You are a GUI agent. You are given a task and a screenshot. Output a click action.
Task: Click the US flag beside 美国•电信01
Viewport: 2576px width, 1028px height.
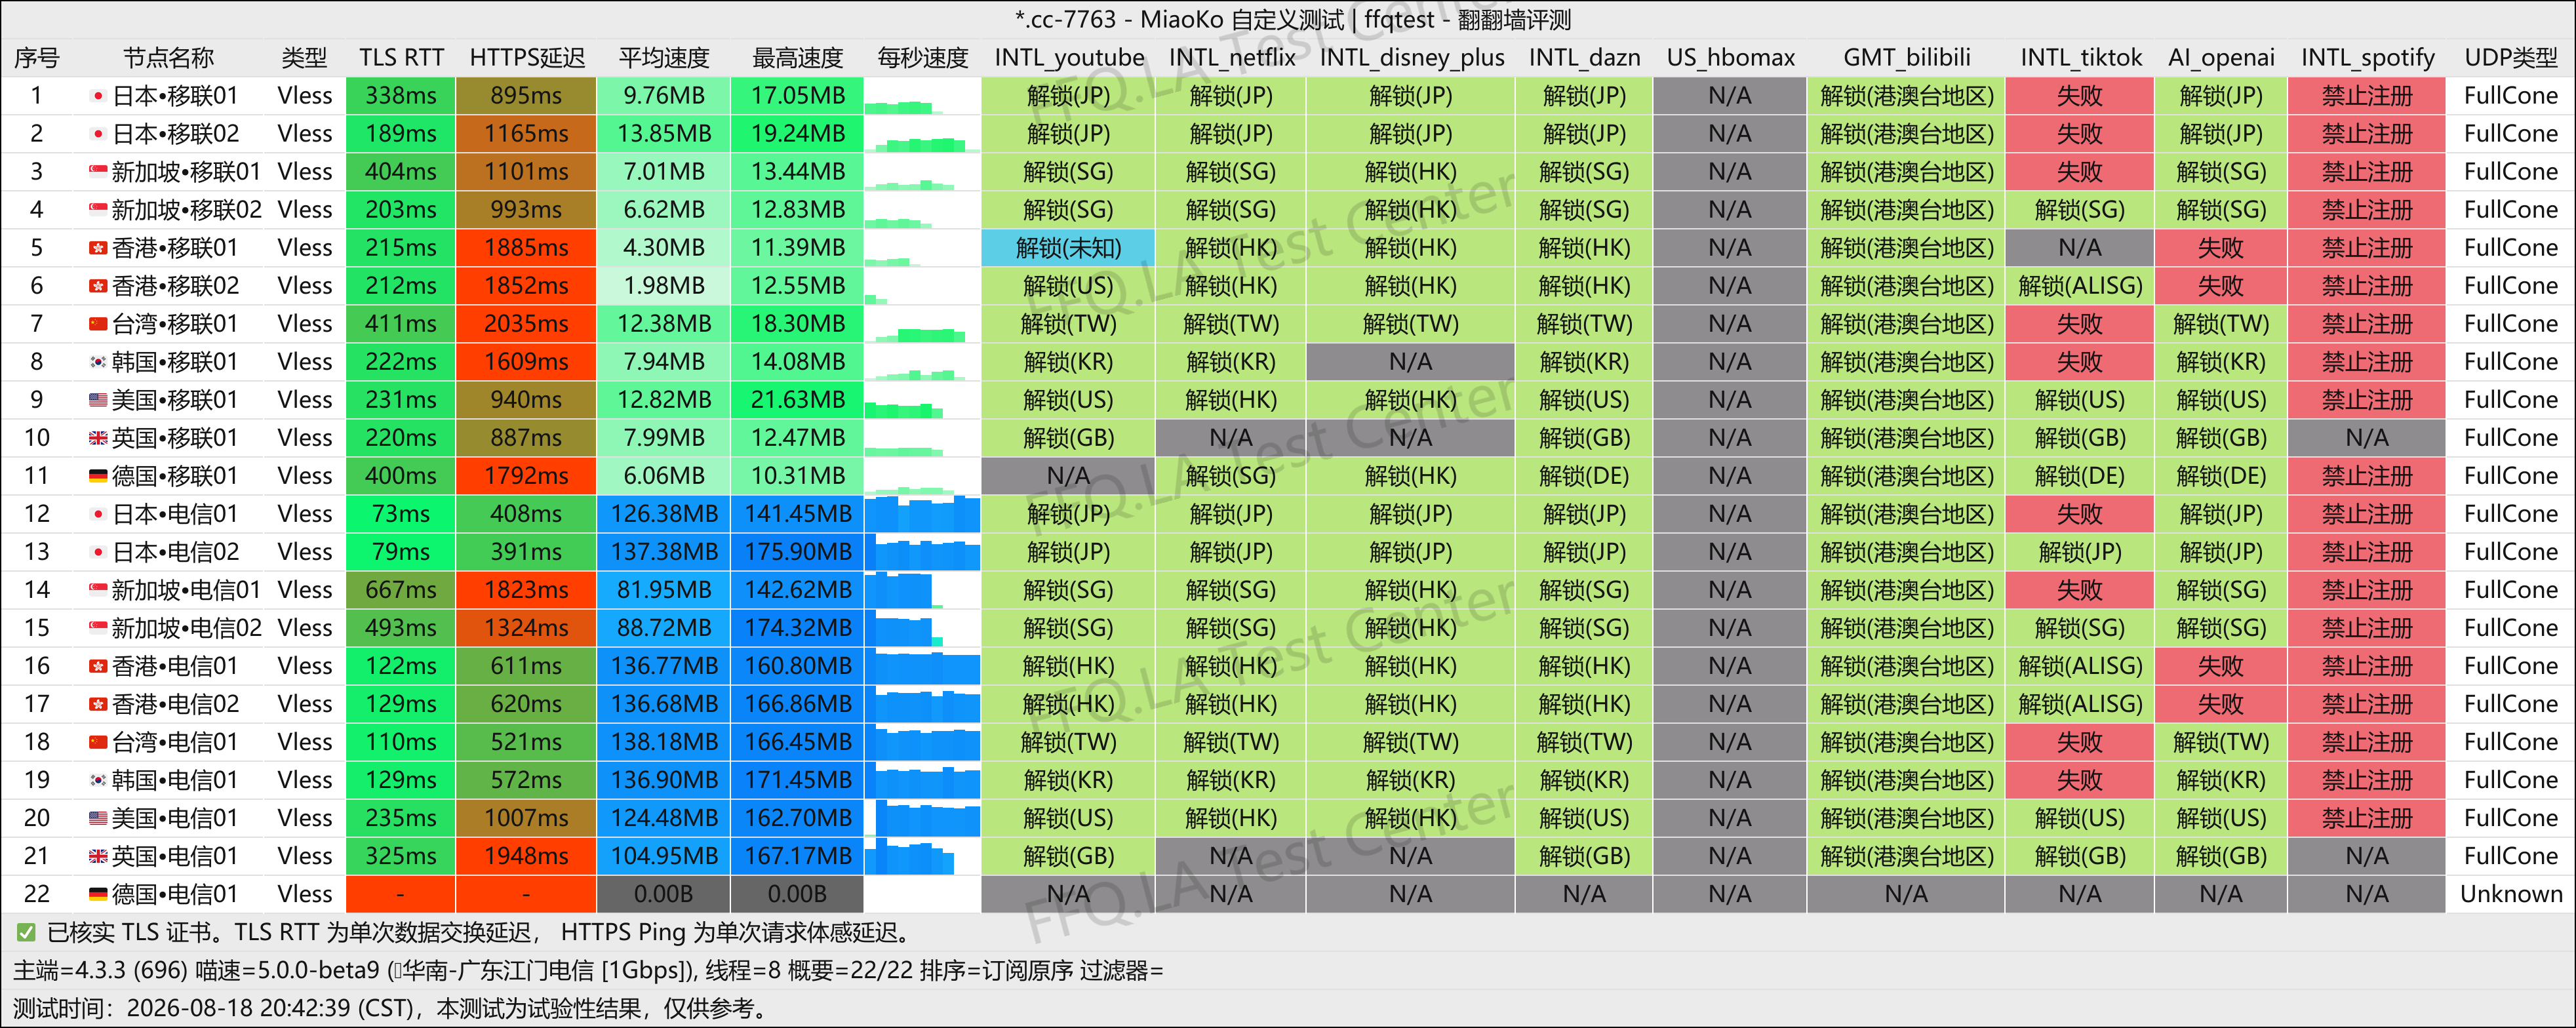click(98, 818)
